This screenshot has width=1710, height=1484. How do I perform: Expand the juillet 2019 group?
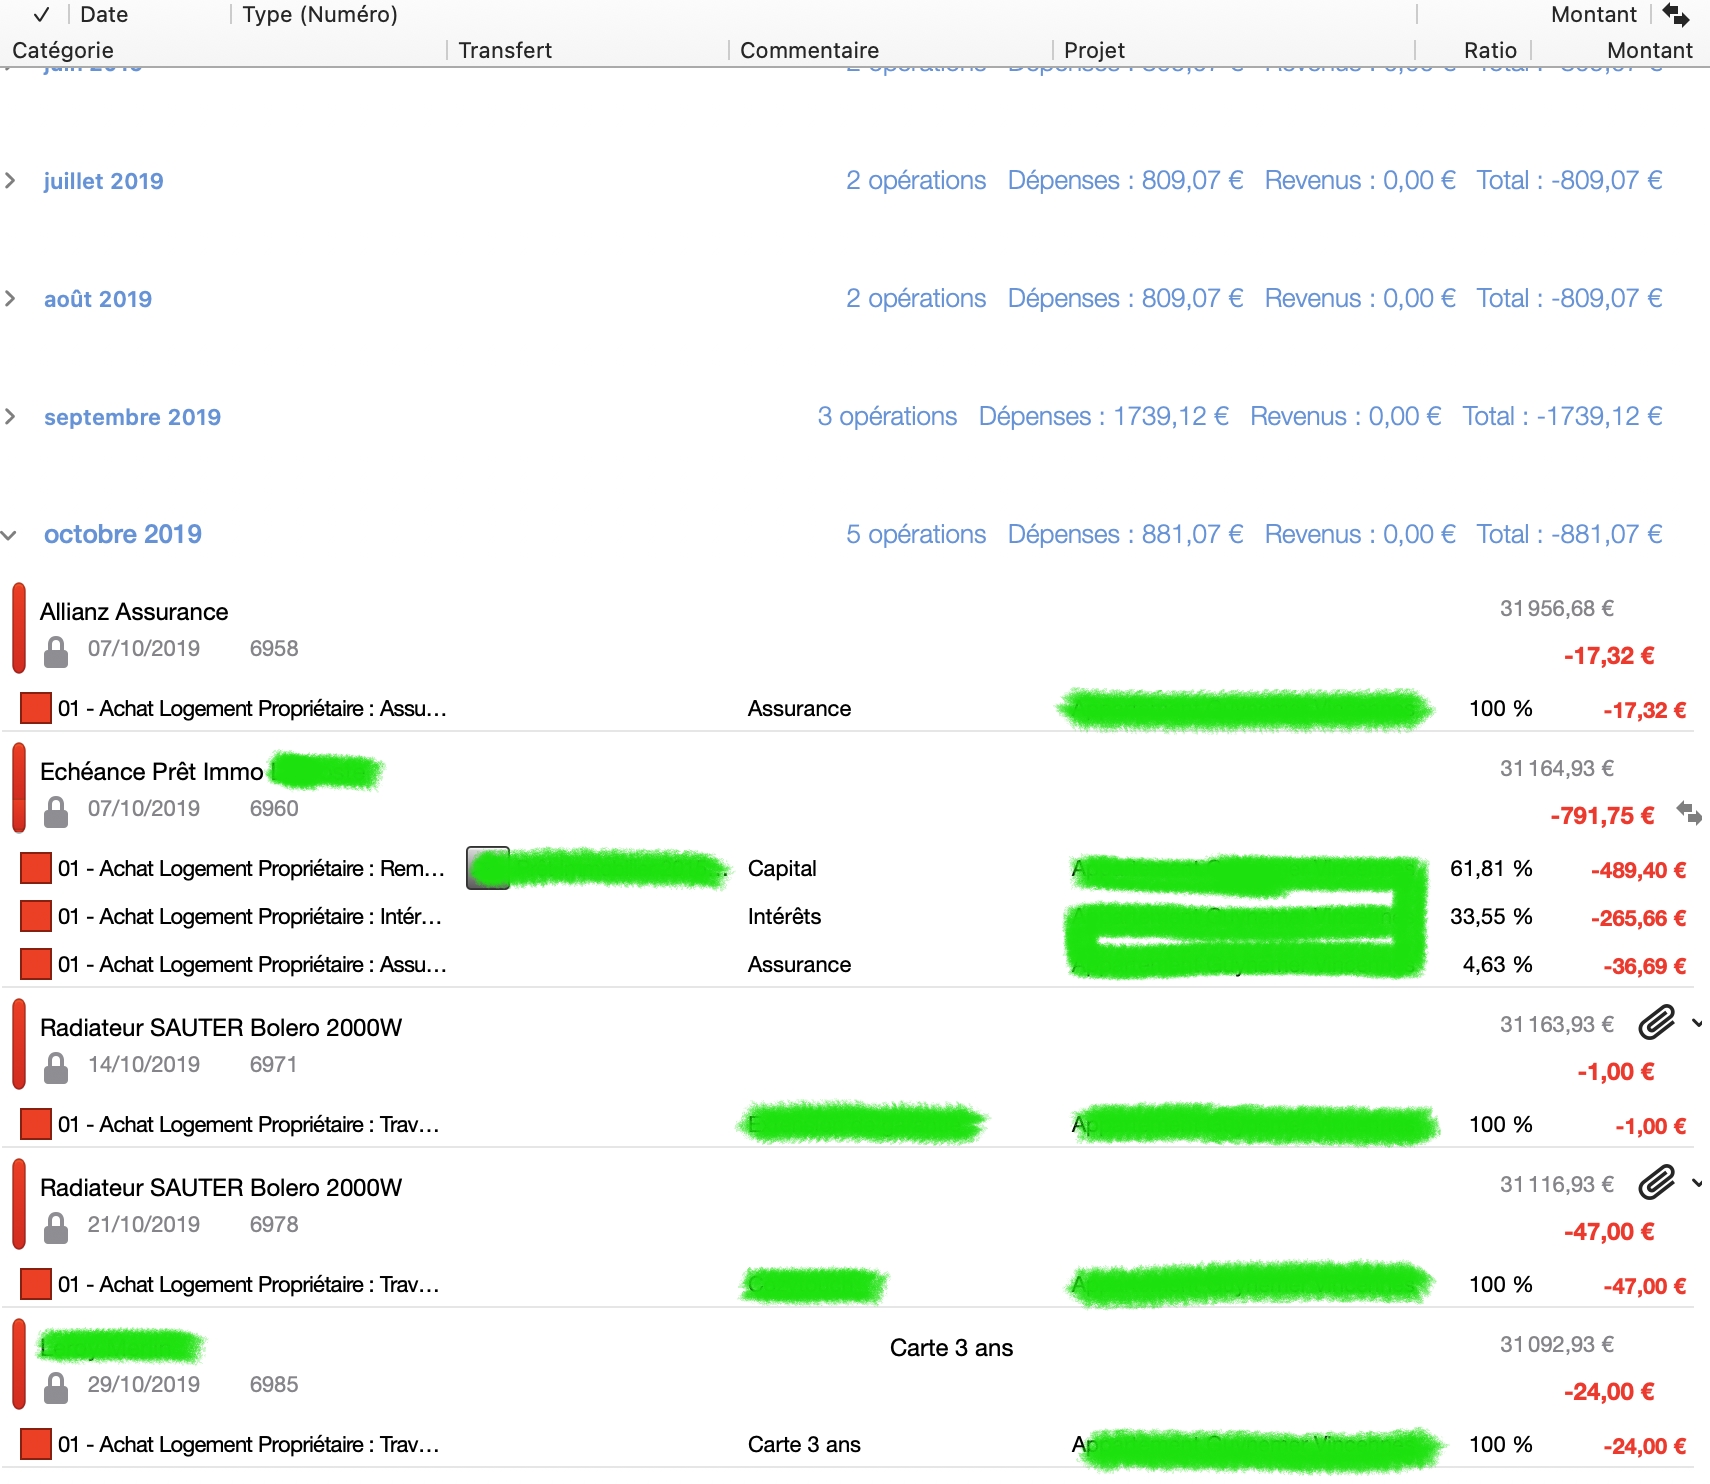pos(11,181)
